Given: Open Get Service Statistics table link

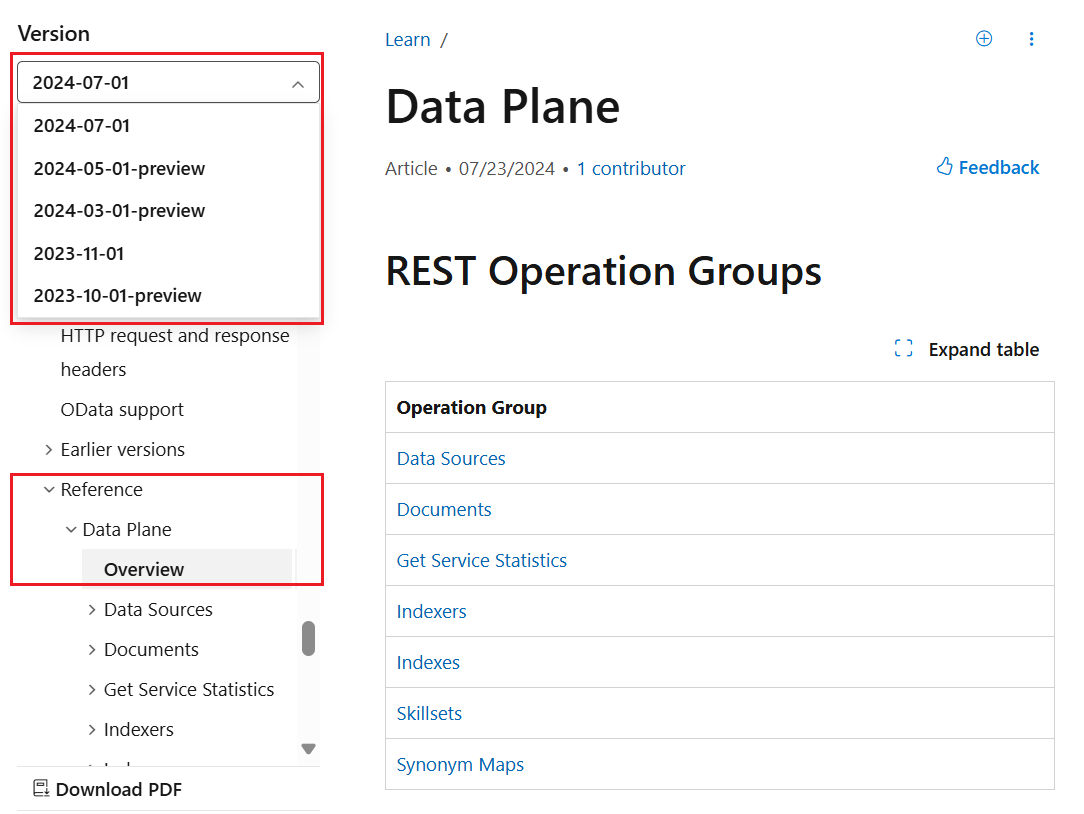Looking at the screenshot, I should [482, 560].
